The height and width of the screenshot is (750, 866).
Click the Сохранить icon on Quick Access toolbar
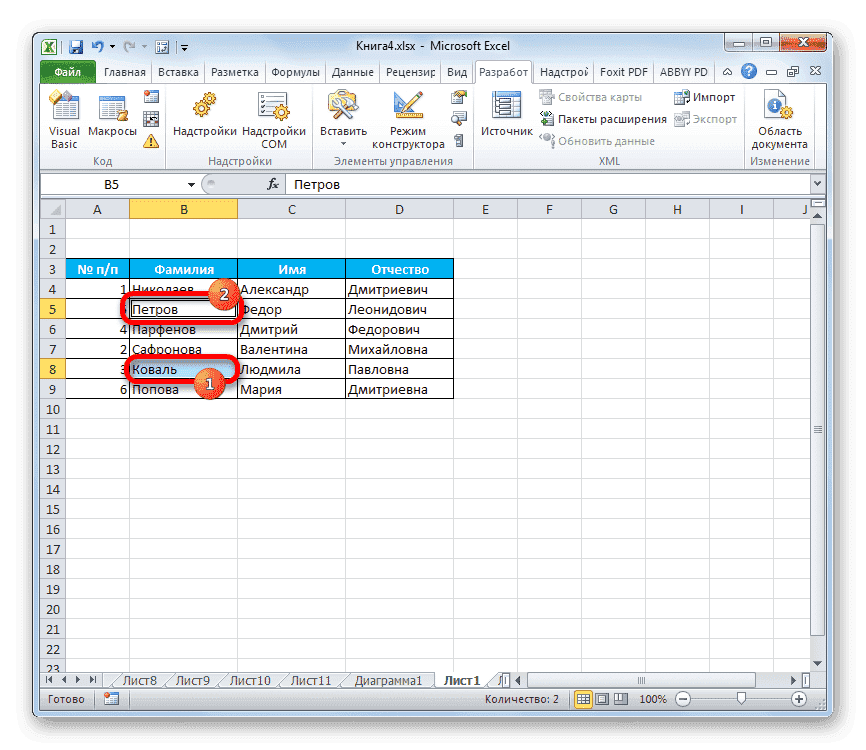(x=75, y=46)
